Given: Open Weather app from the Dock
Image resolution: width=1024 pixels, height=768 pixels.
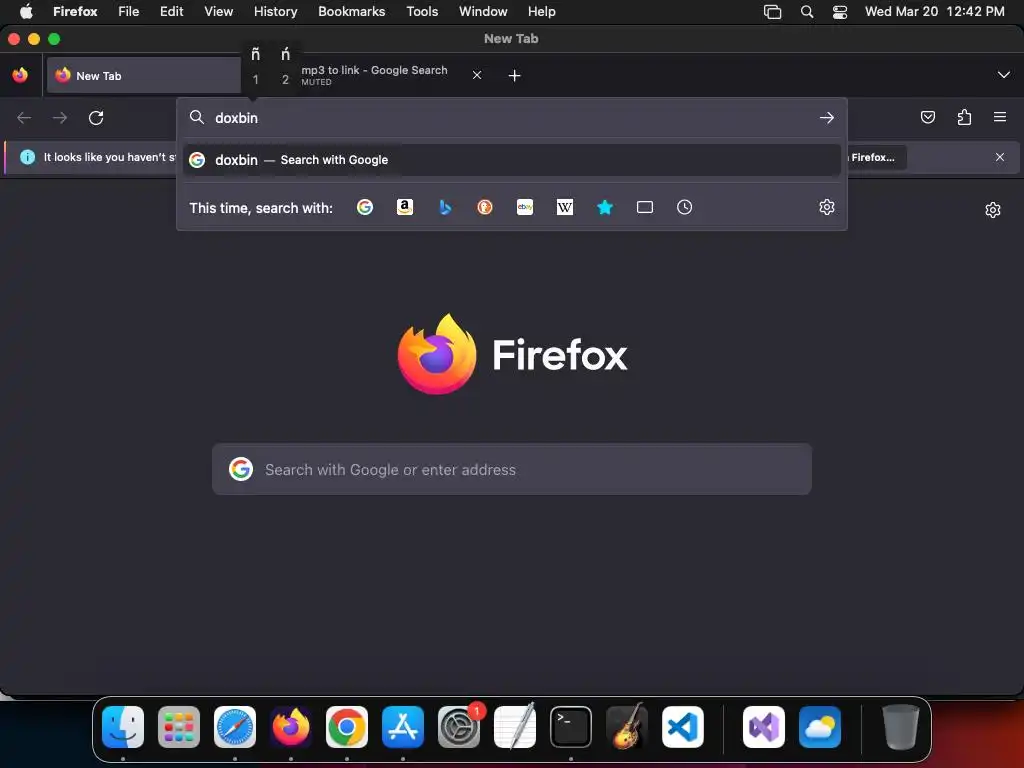Looking at the screenshot, I should [x=820, y=727].
